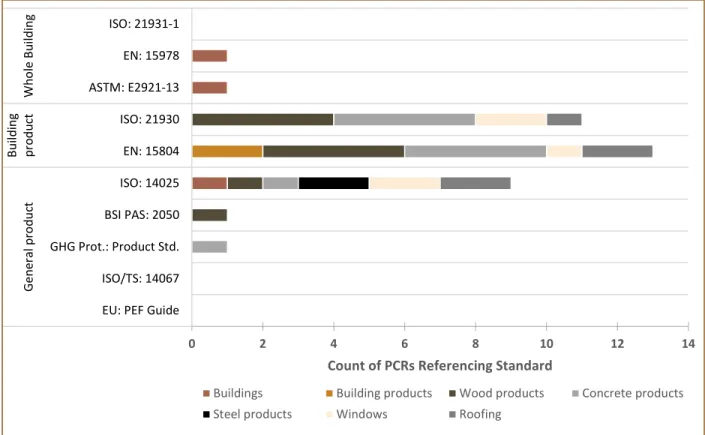Click the 'Building product' group label
Image resolution: width=705 pixels, height=435 pixels.
[21, 135]
